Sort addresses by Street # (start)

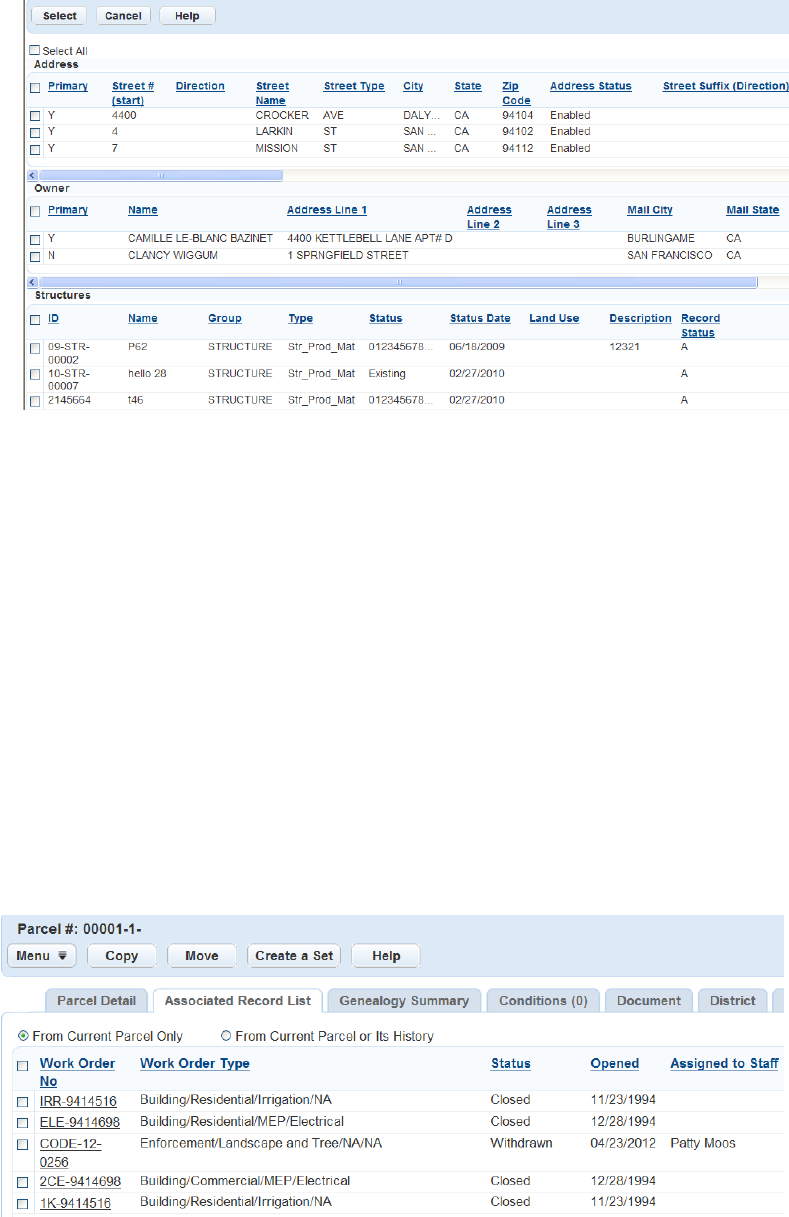point(133,93)
